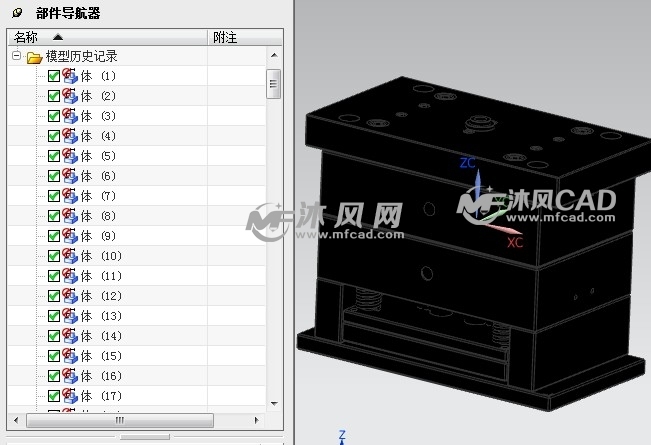Click the horizontal scrollbar left arrow
Viewport: 651px width, 445px height.
[16, 420]
